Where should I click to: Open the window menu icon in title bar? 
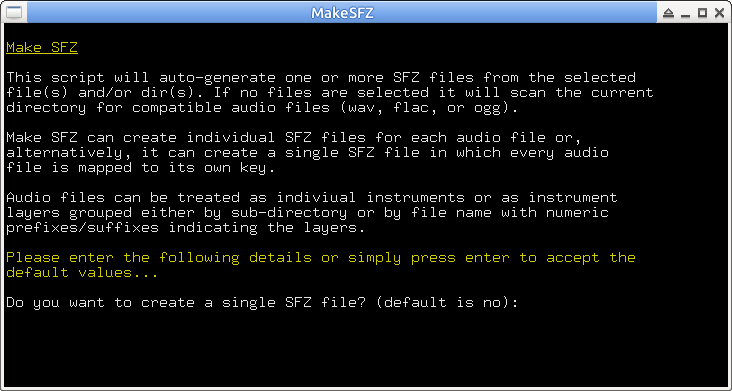(14, 13)
